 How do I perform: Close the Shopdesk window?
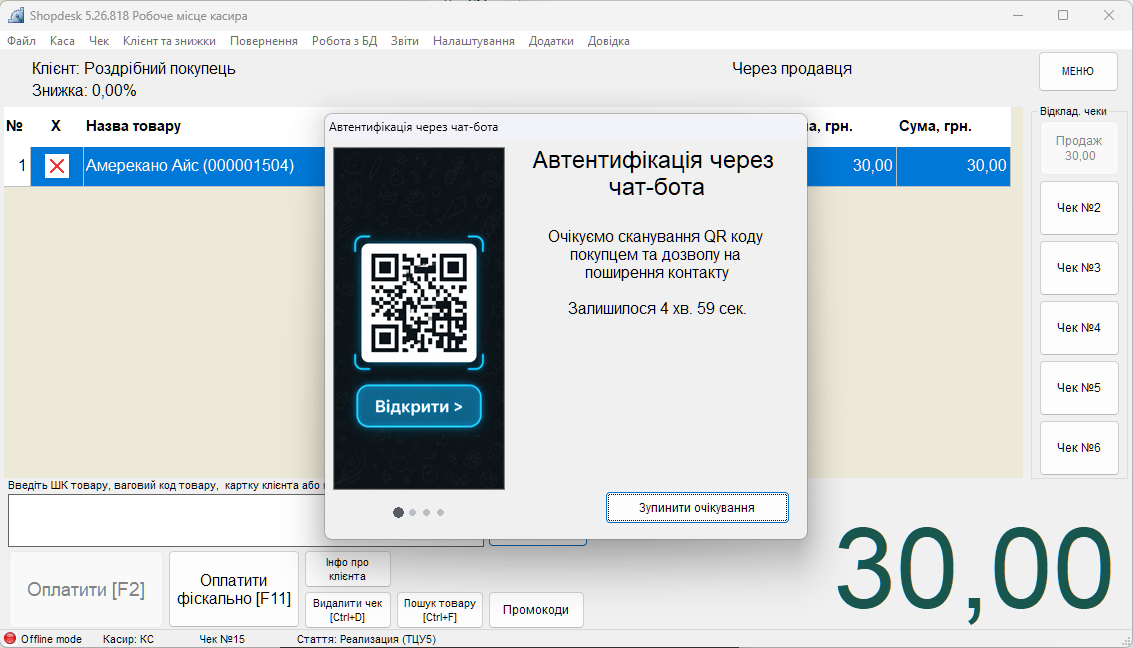(1108, 15)
